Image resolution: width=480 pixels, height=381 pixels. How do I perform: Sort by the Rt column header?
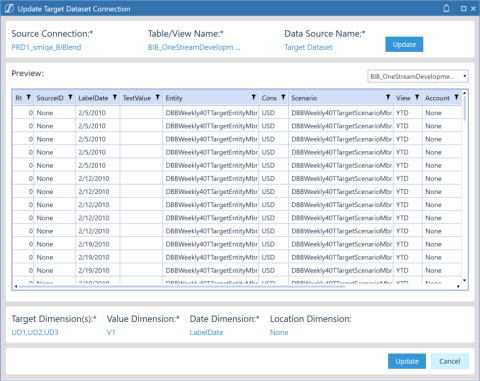coord(19,98)
